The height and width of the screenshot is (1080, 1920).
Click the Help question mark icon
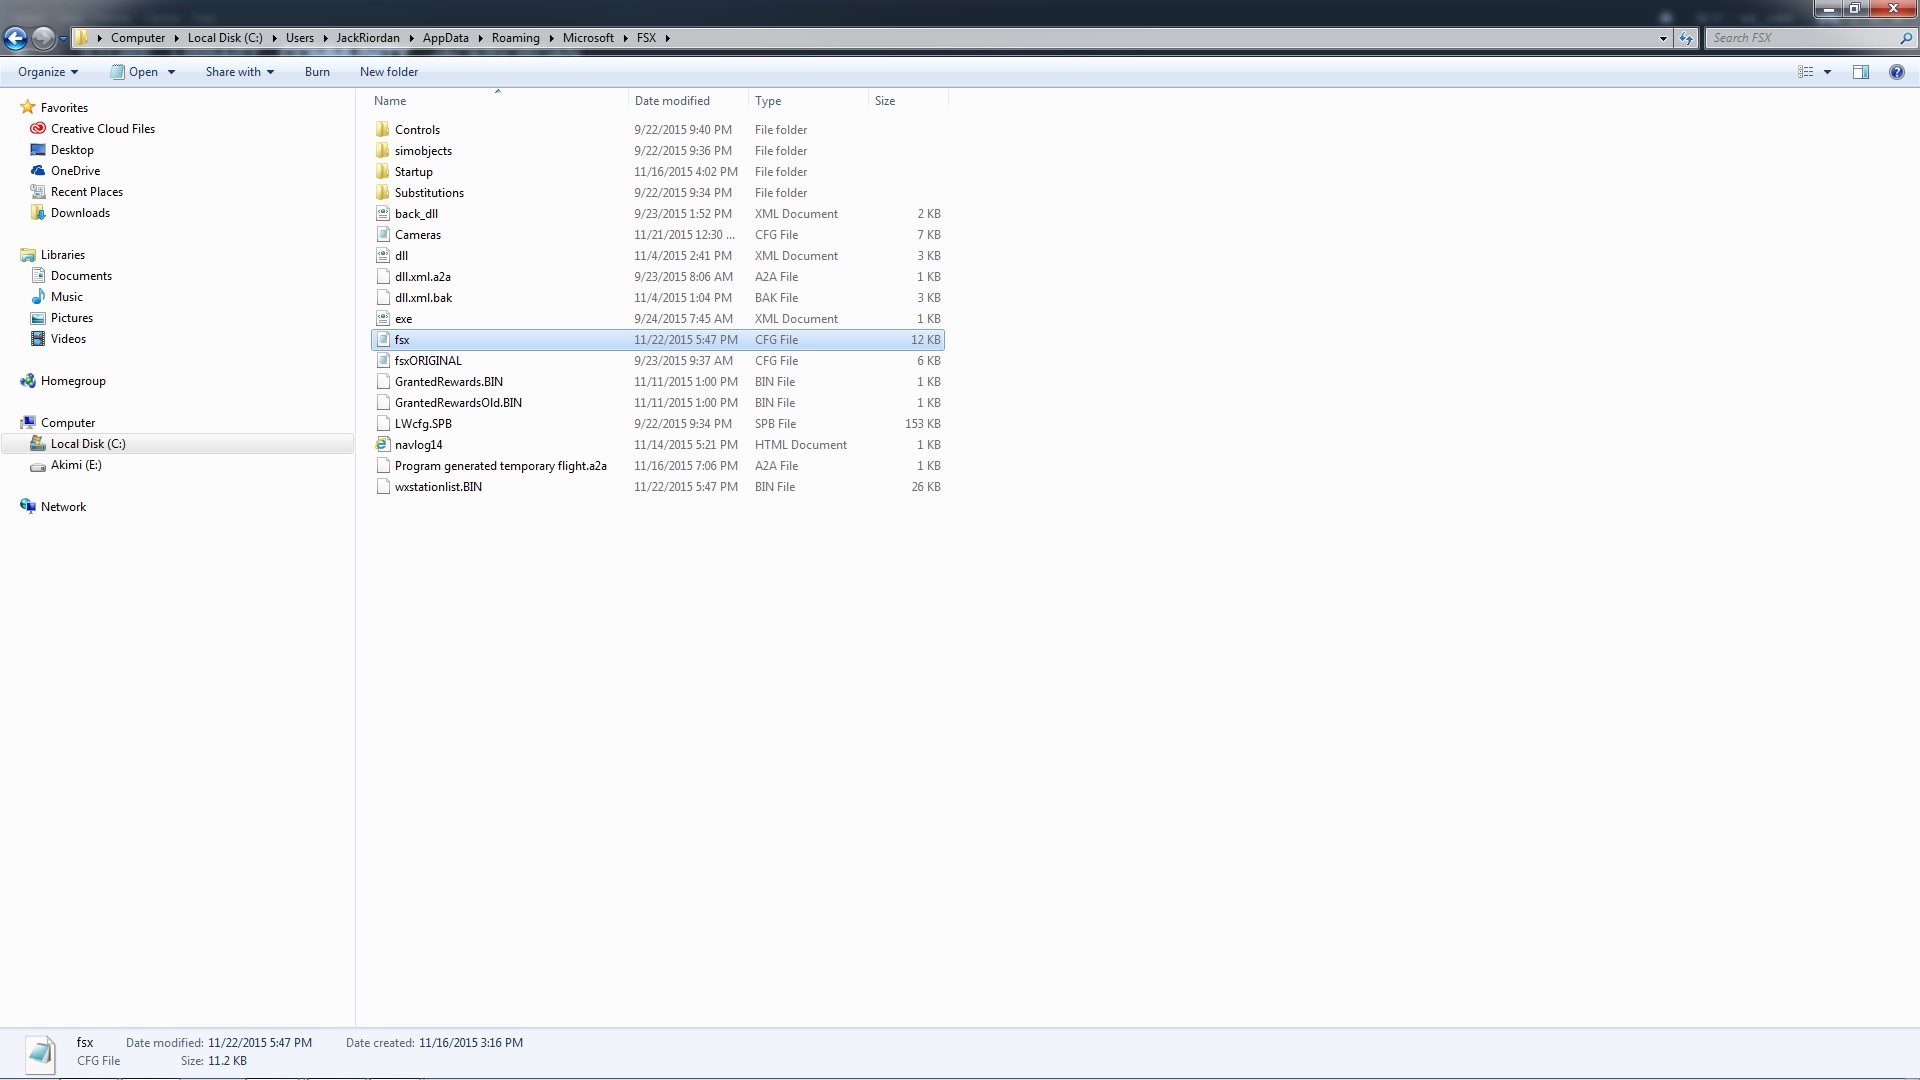coord(1896,72)
